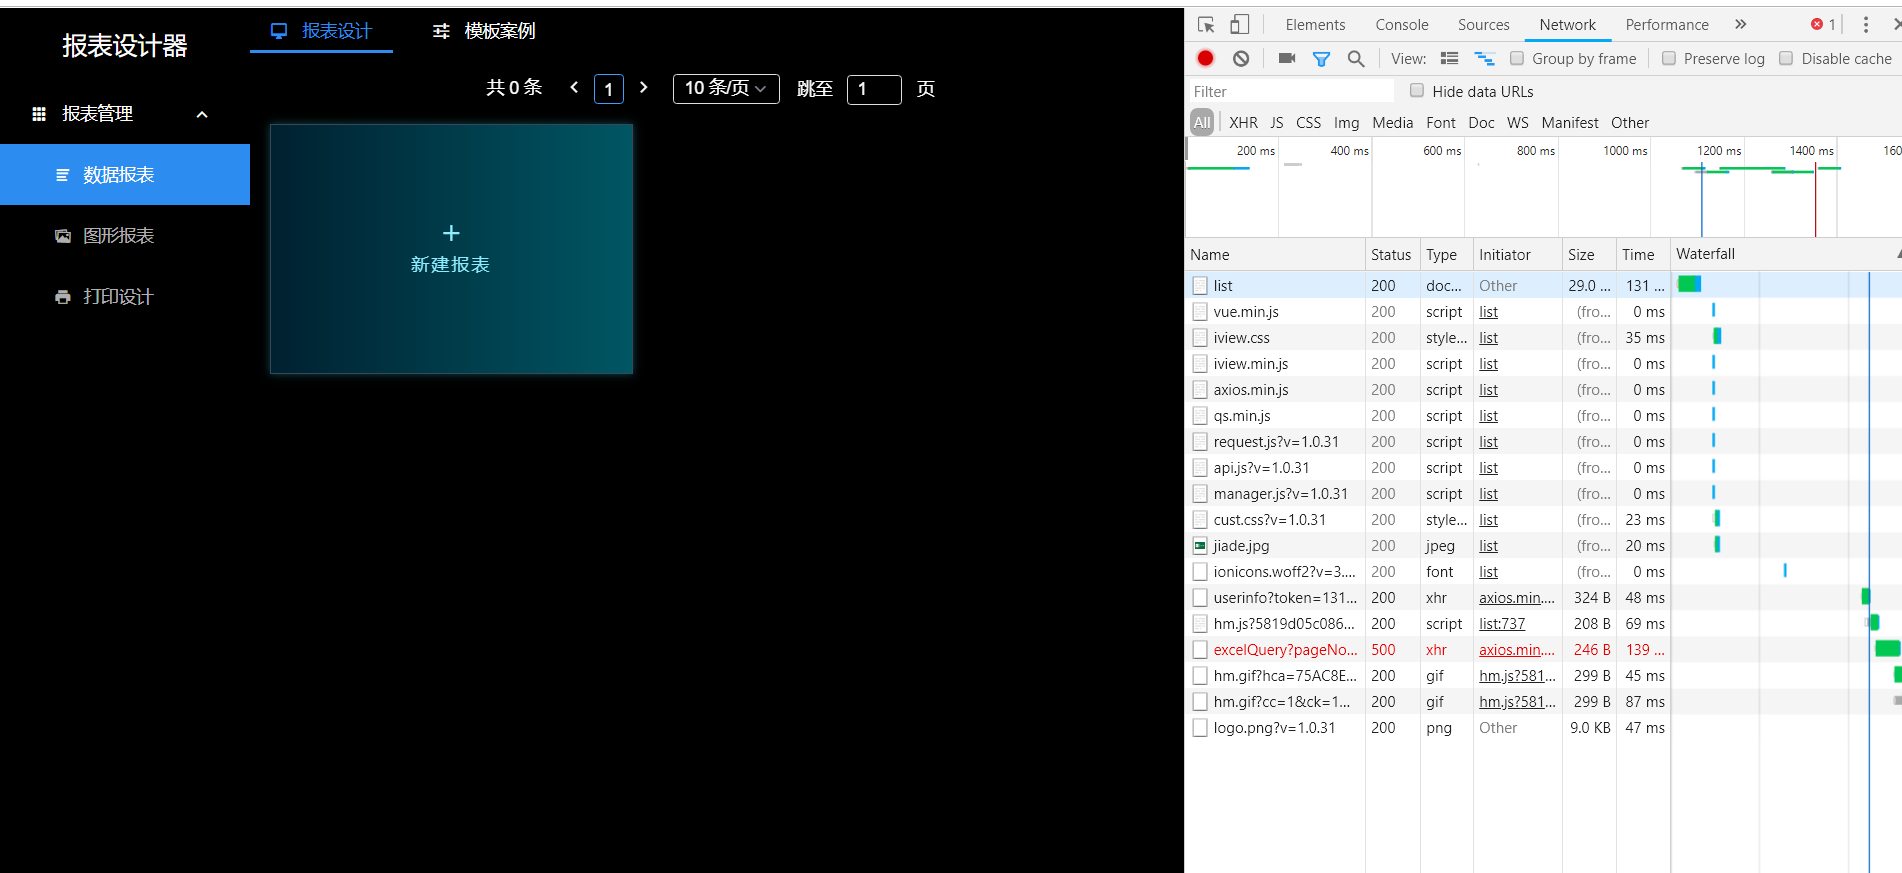Enable Preserve log checkbox

1669,59
